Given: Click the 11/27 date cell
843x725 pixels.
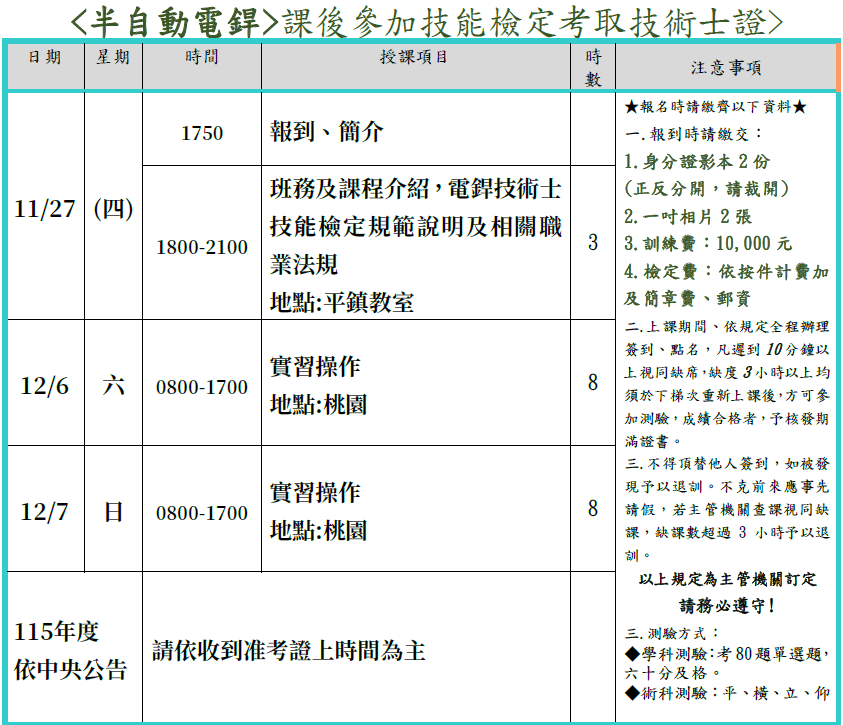Looking at the screenshot, I should (x=45, y=209).
